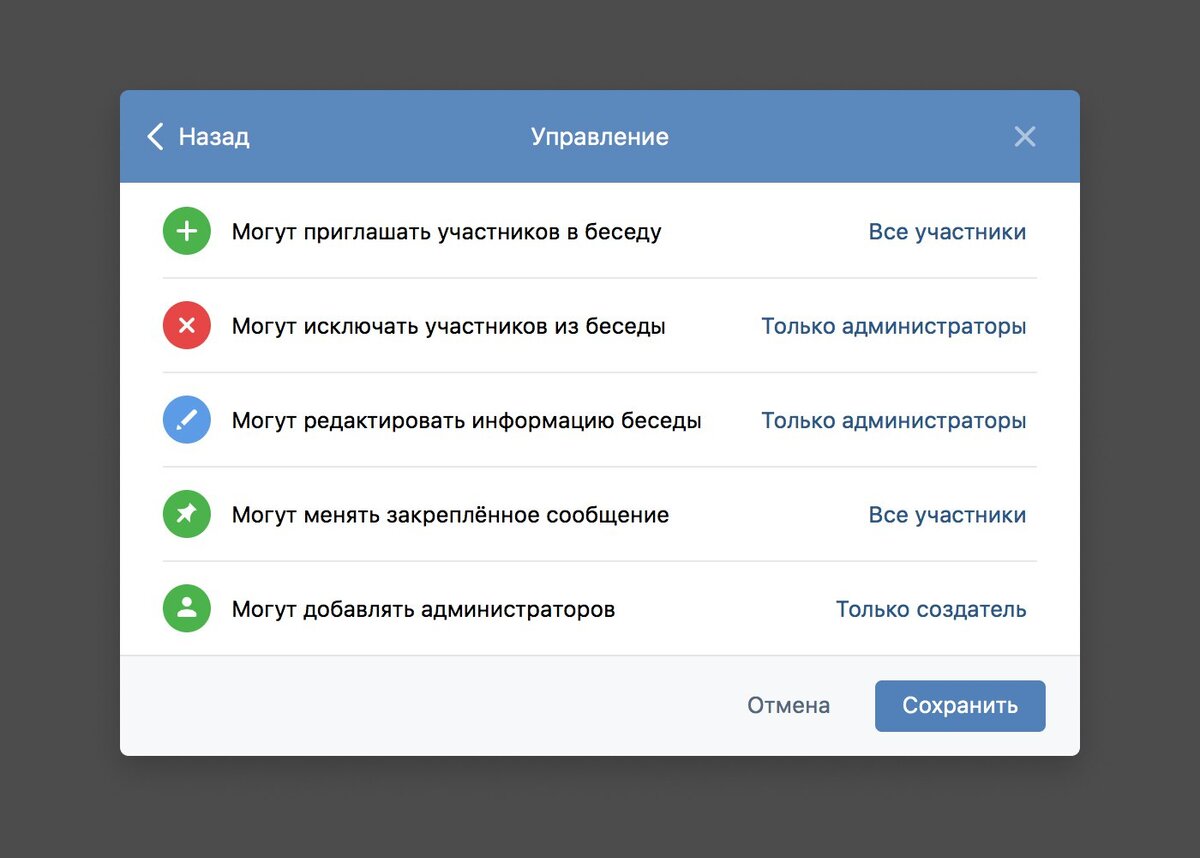Click the Управление dialog title
Screen dimensions: 1200x858
pyautogui.click(x=600, y=137)
